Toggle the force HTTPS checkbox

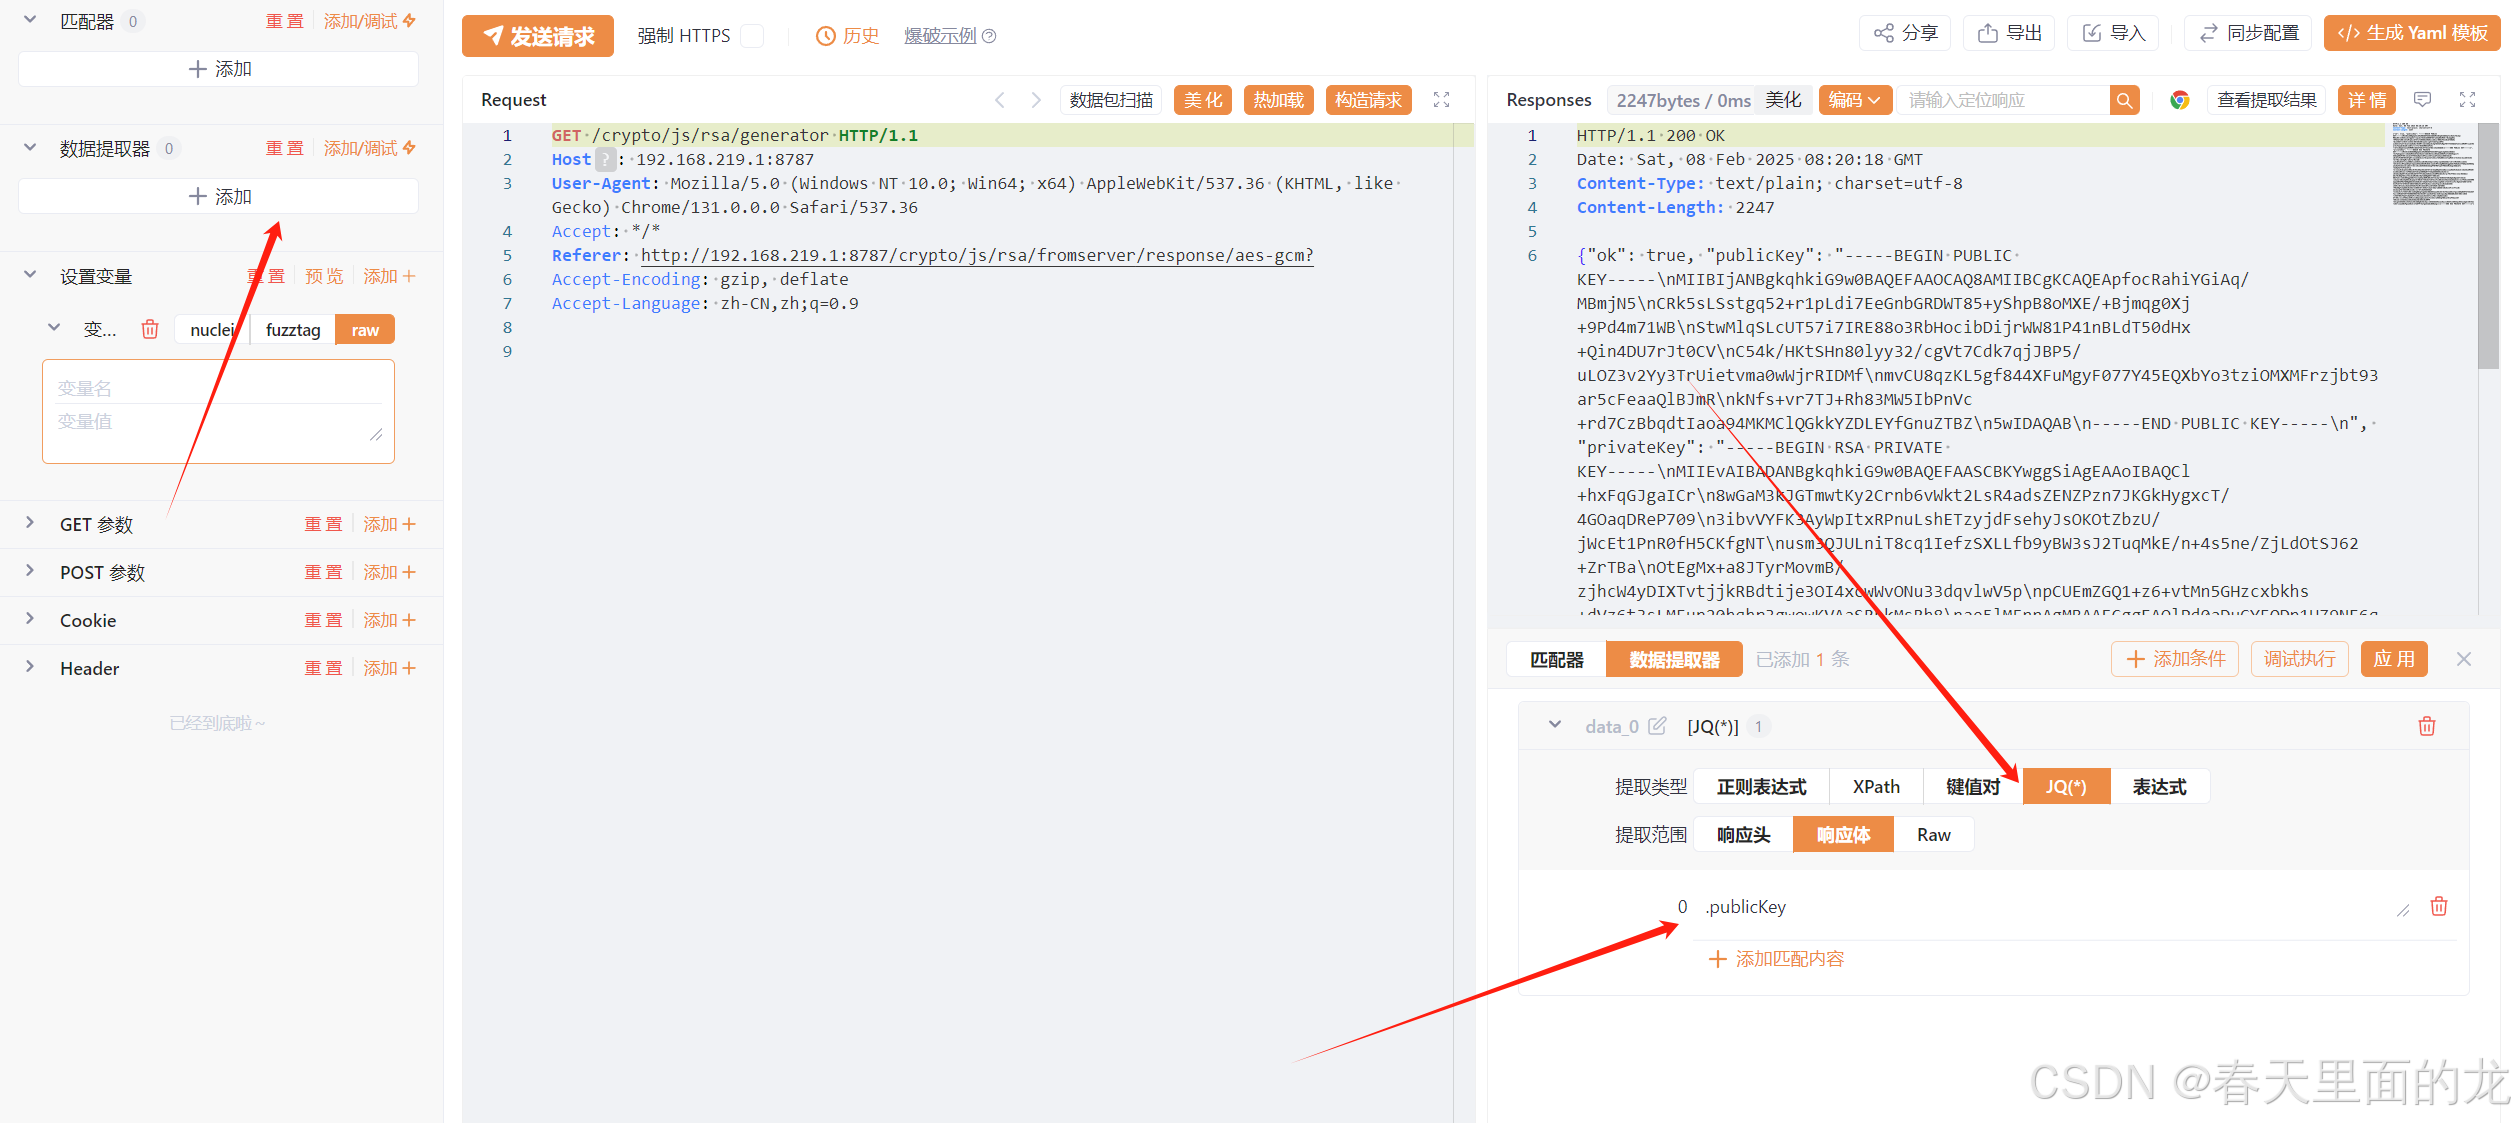pyautogui.click(x=753, y=36)
